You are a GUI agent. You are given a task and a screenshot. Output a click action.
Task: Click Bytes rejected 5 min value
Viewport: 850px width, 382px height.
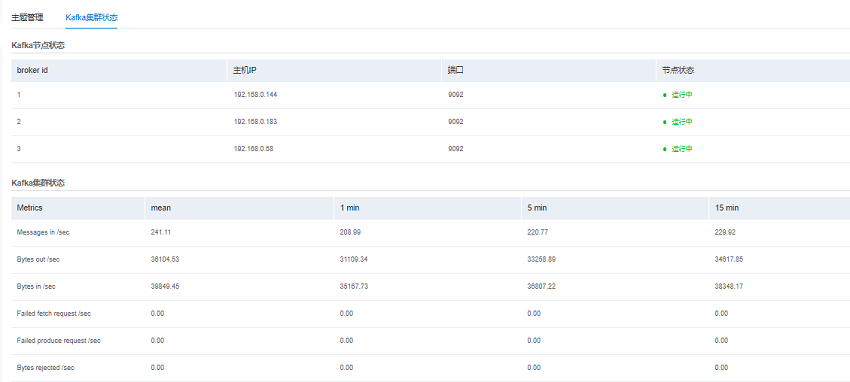534,368
